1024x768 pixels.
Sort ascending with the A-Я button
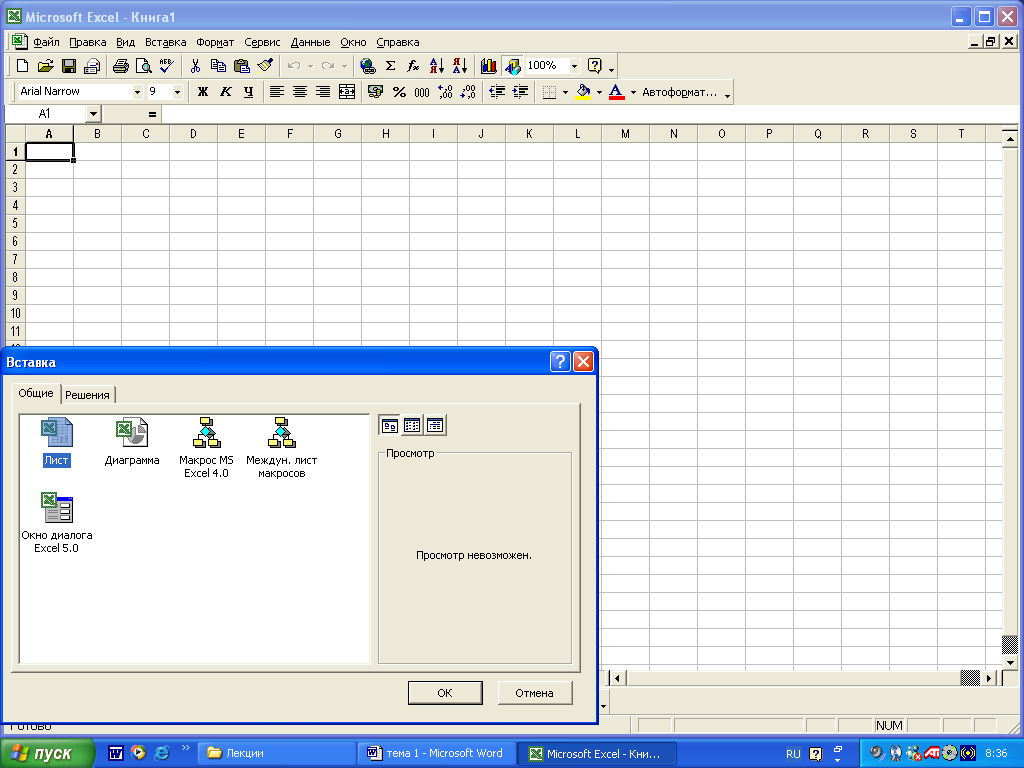tap(436, 65)
